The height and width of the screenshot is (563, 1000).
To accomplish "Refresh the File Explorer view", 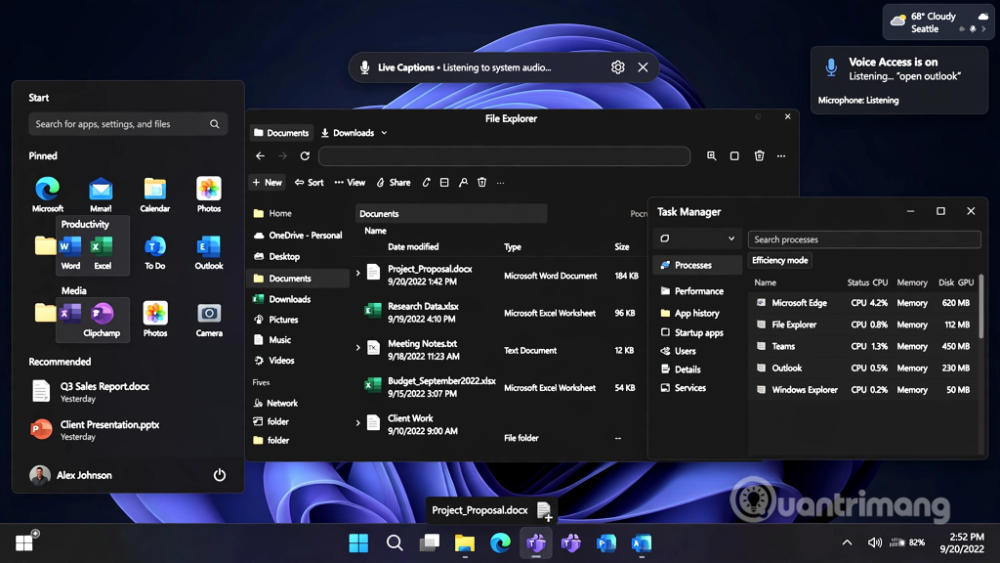I will (305, 156).
